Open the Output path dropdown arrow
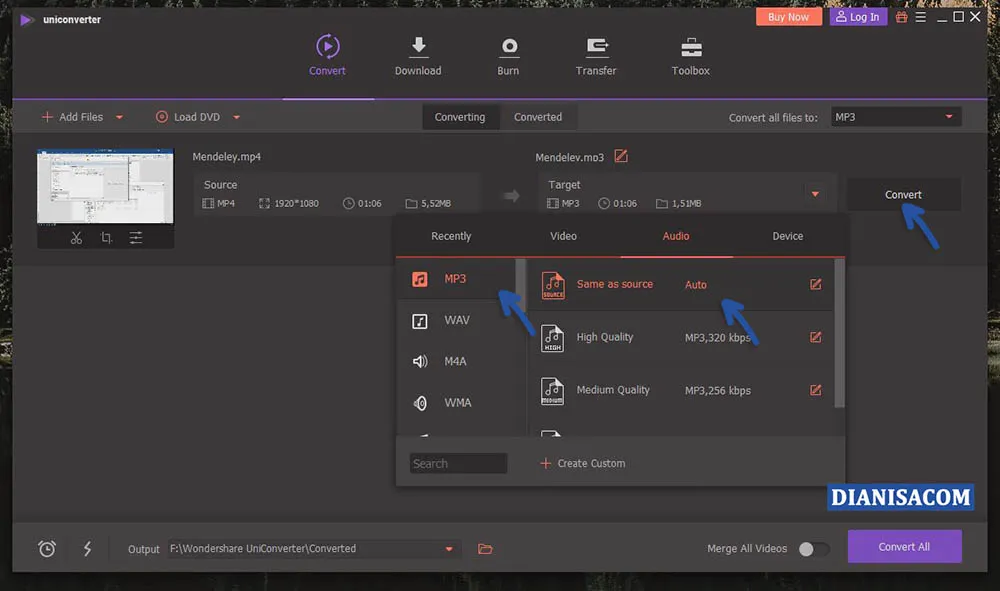Image resolution: width=1000 pixels, height=591 pixels. (x=448, y=549)
